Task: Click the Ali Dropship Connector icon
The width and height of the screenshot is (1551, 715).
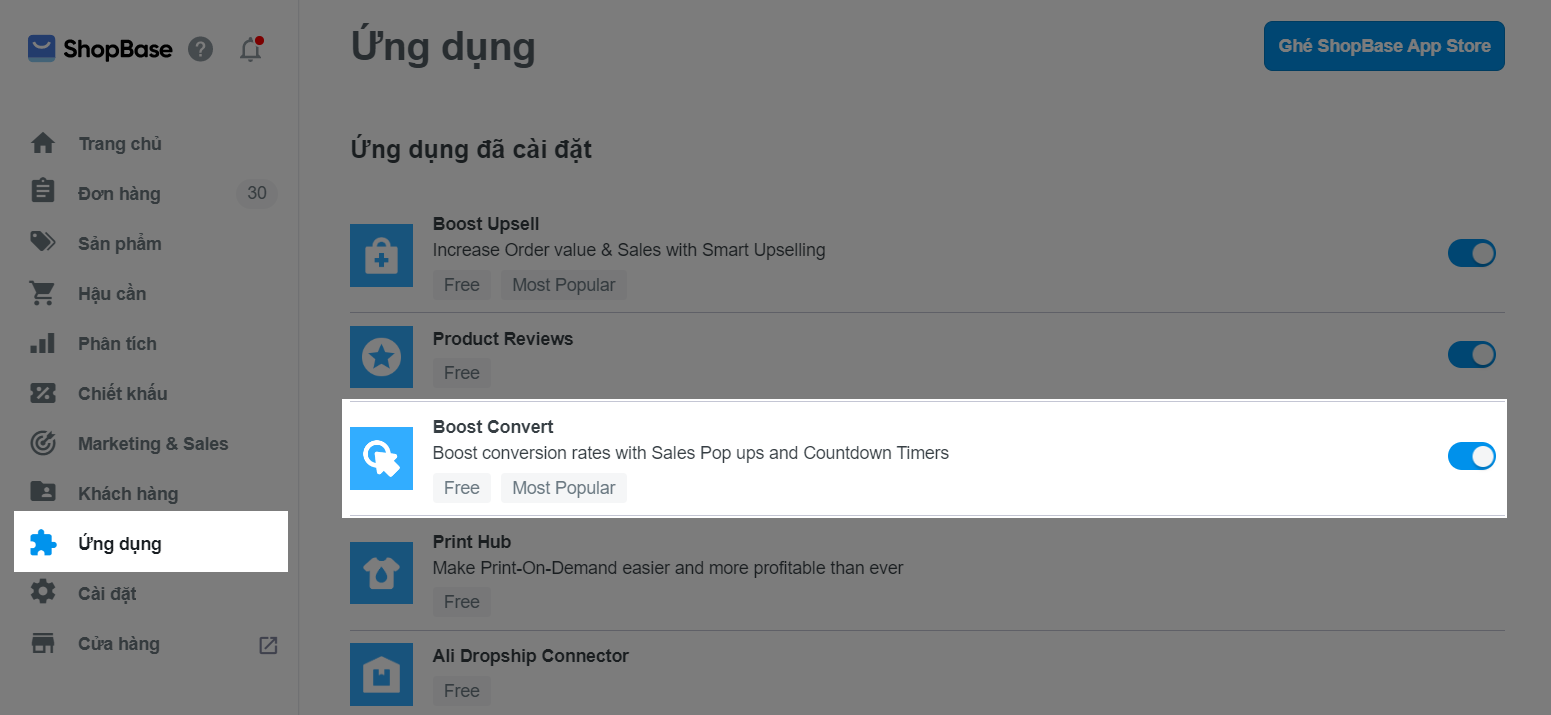Action: coord(381,674)
